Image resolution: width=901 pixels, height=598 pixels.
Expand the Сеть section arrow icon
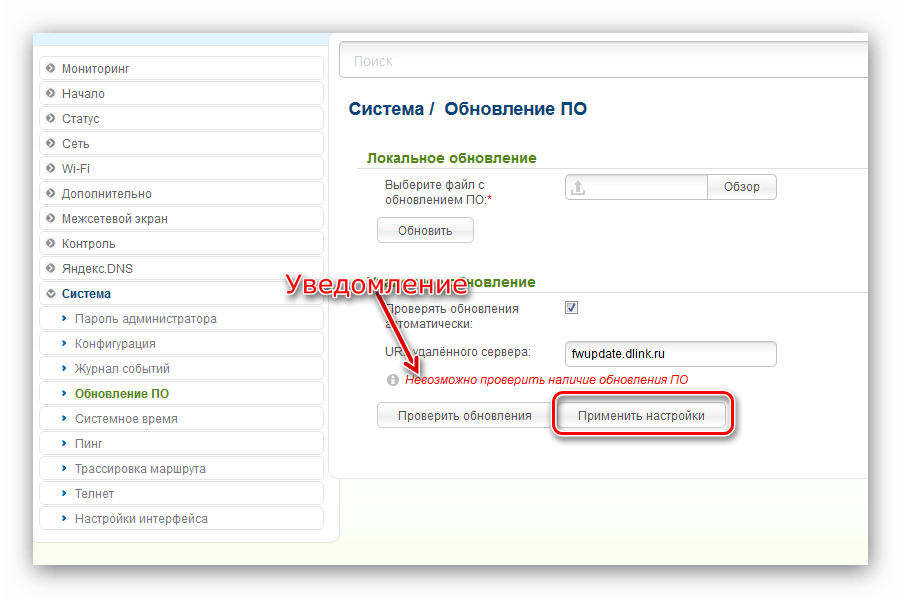51,143
